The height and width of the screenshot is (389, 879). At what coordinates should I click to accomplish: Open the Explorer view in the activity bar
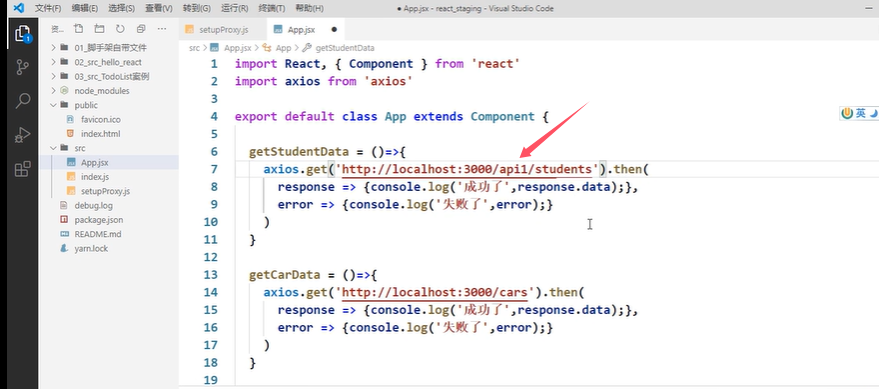[22, 34]
